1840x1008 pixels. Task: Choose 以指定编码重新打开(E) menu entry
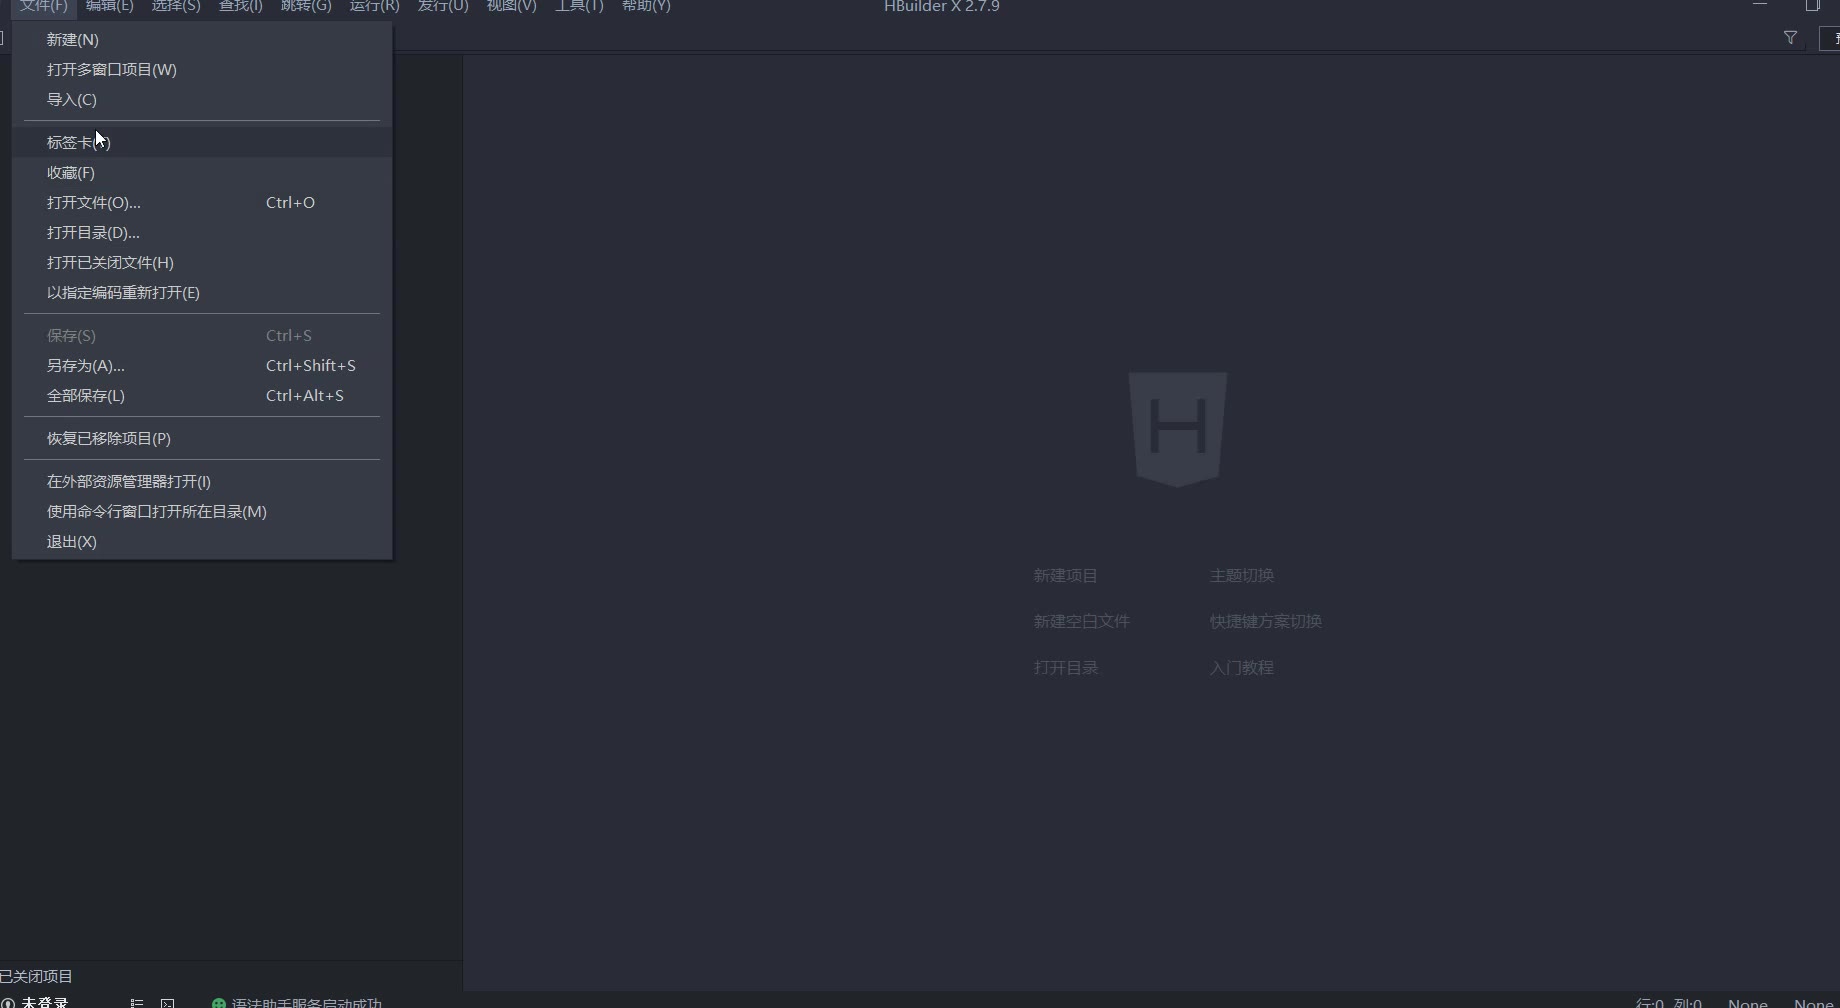pos(202,293)
